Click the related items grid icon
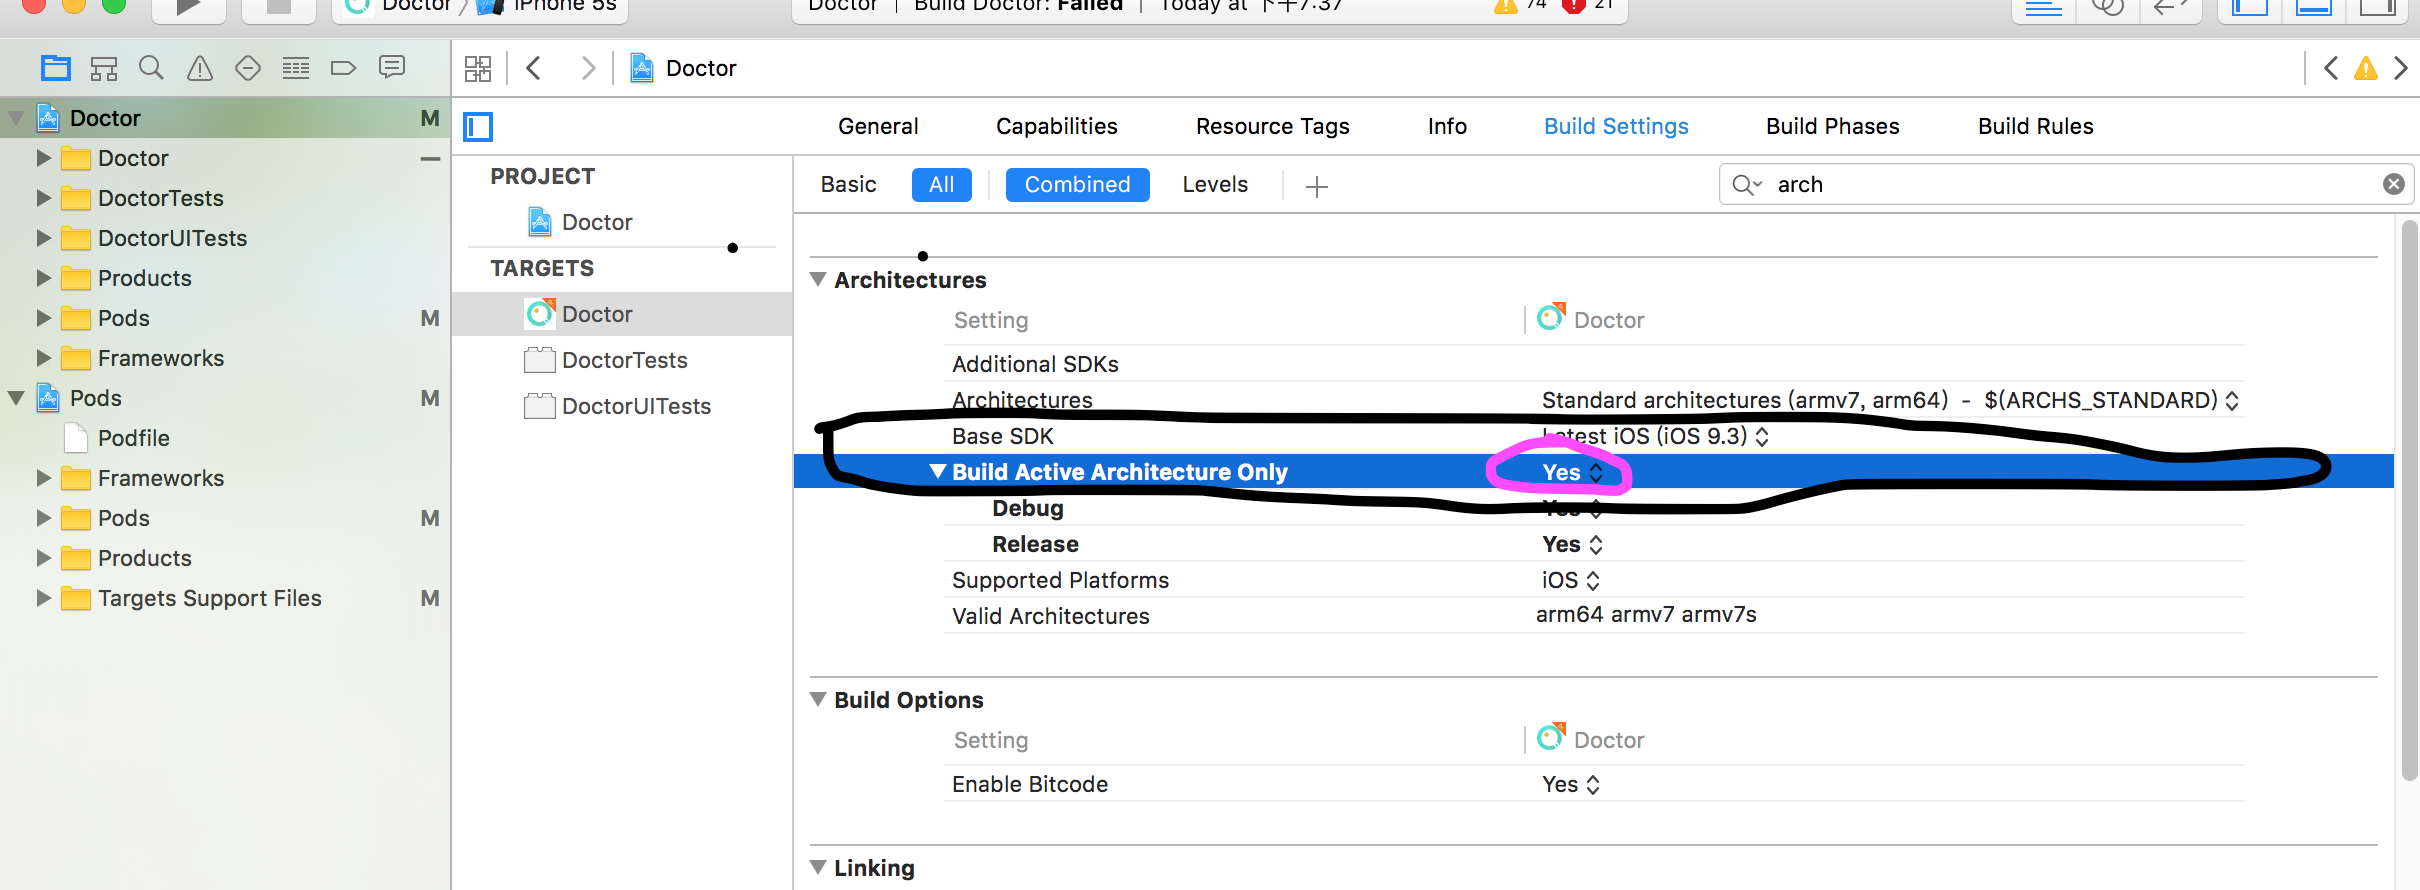Screen dimensions: 2420x890 pos(478,68)
